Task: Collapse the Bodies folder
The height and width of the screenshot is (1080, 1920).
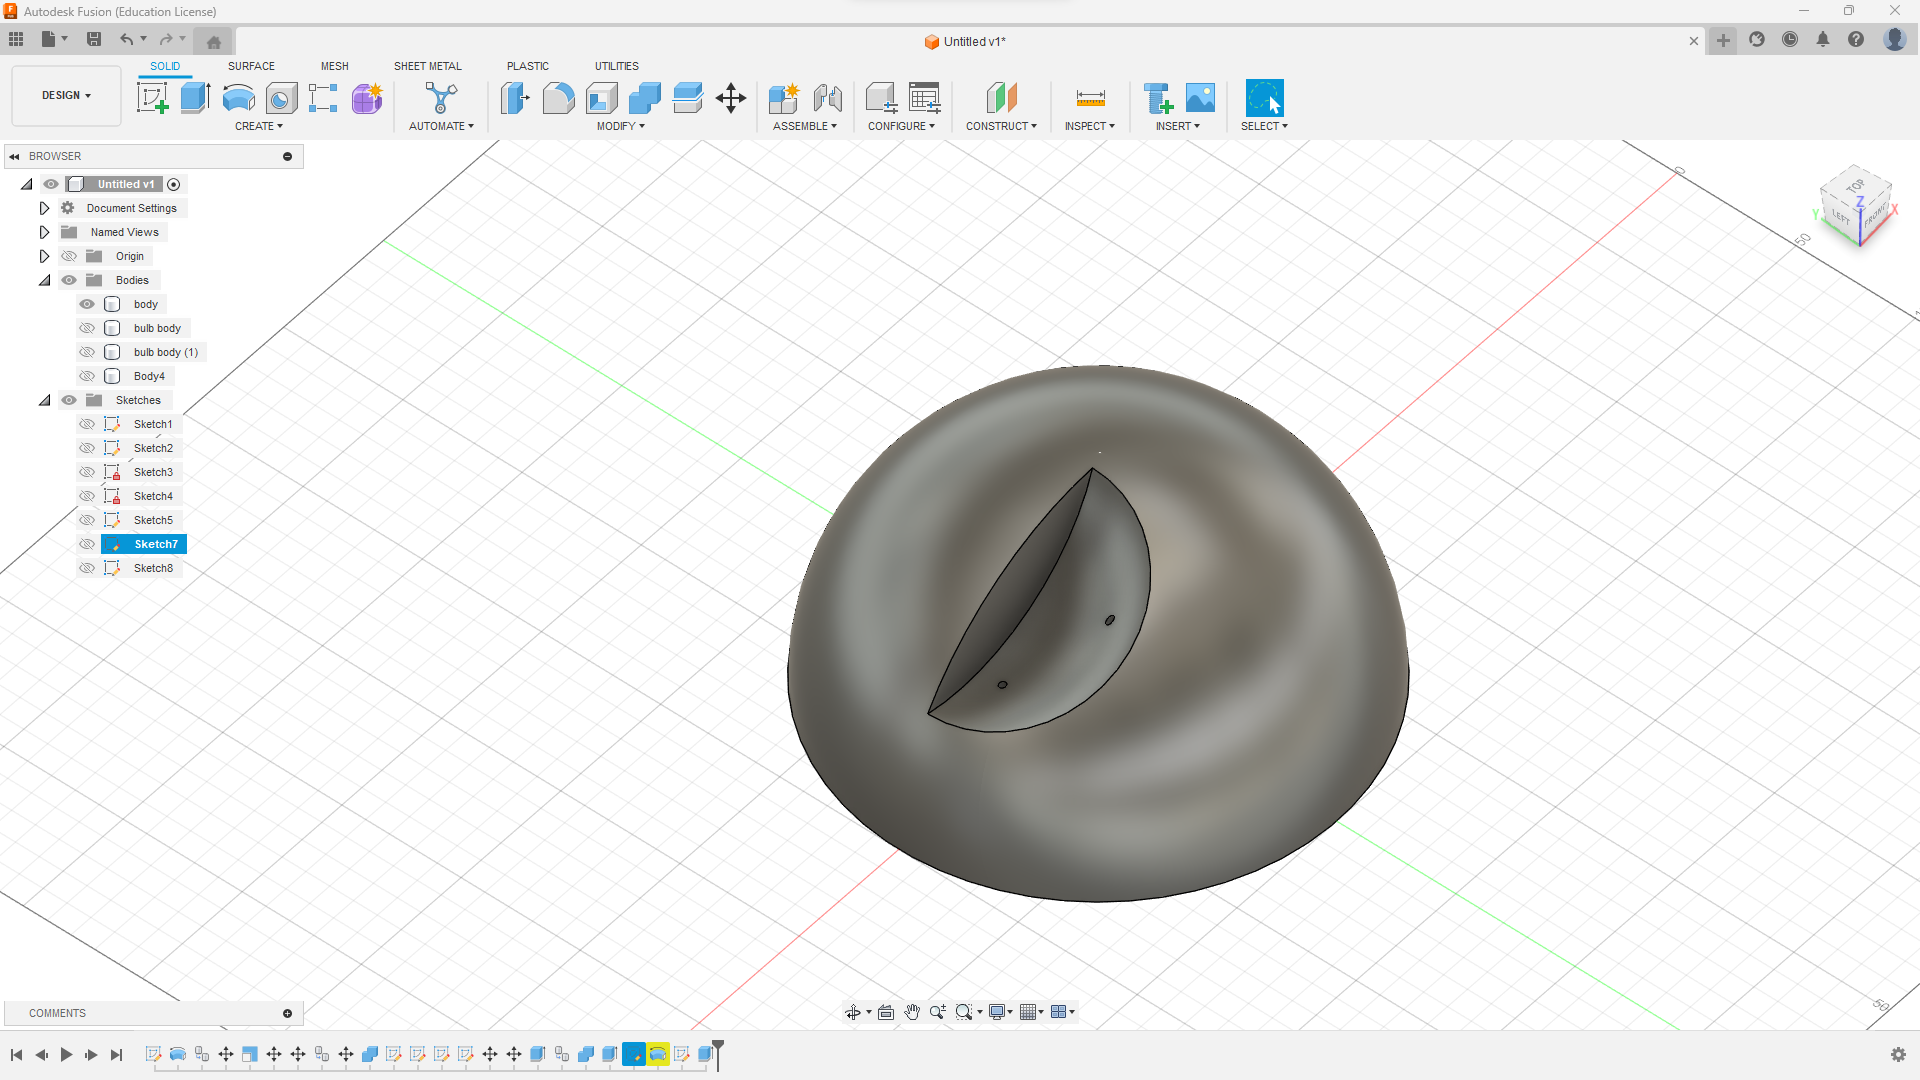Action: pos(44,280)
